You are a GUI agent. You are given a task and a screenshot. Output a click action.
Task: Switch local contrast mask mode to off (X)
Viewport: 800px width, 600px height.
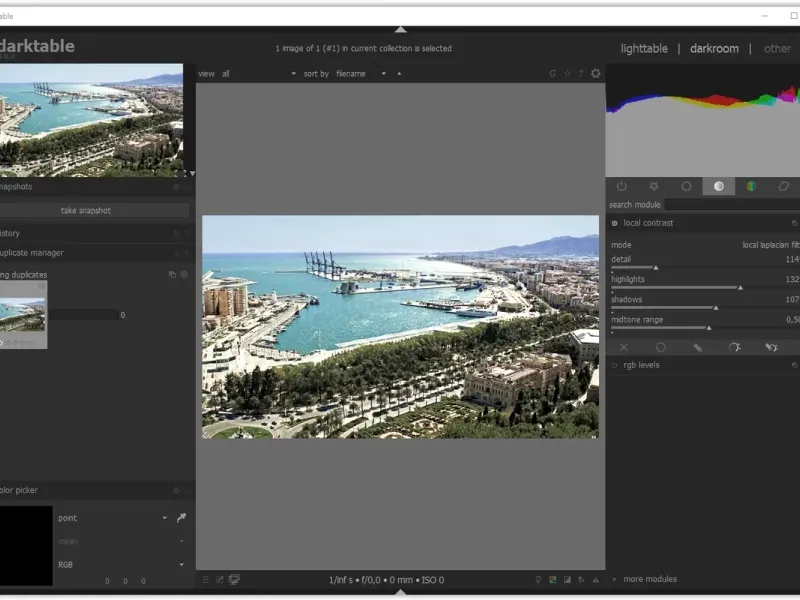[x=623, y=347]
